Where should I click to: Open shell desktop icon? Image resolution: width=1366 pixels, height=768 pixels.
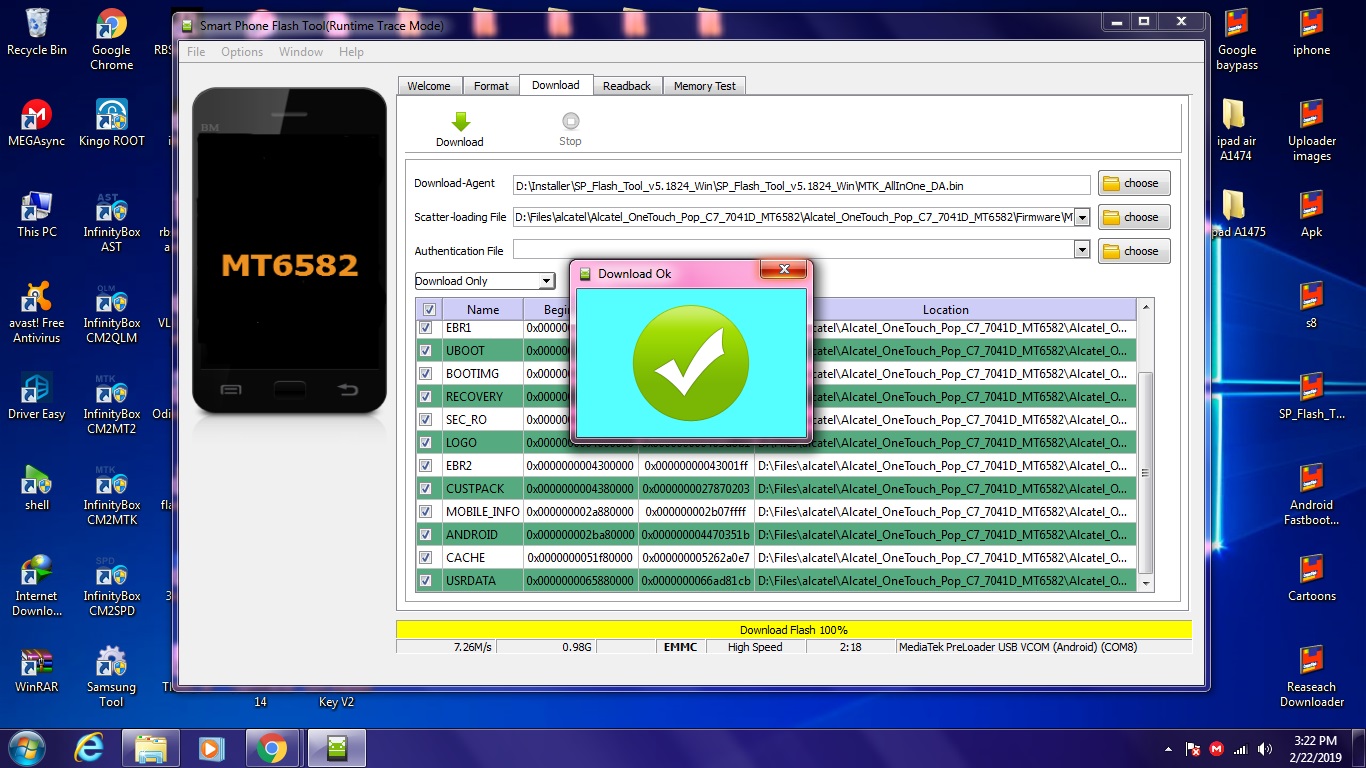pos(37,487)
